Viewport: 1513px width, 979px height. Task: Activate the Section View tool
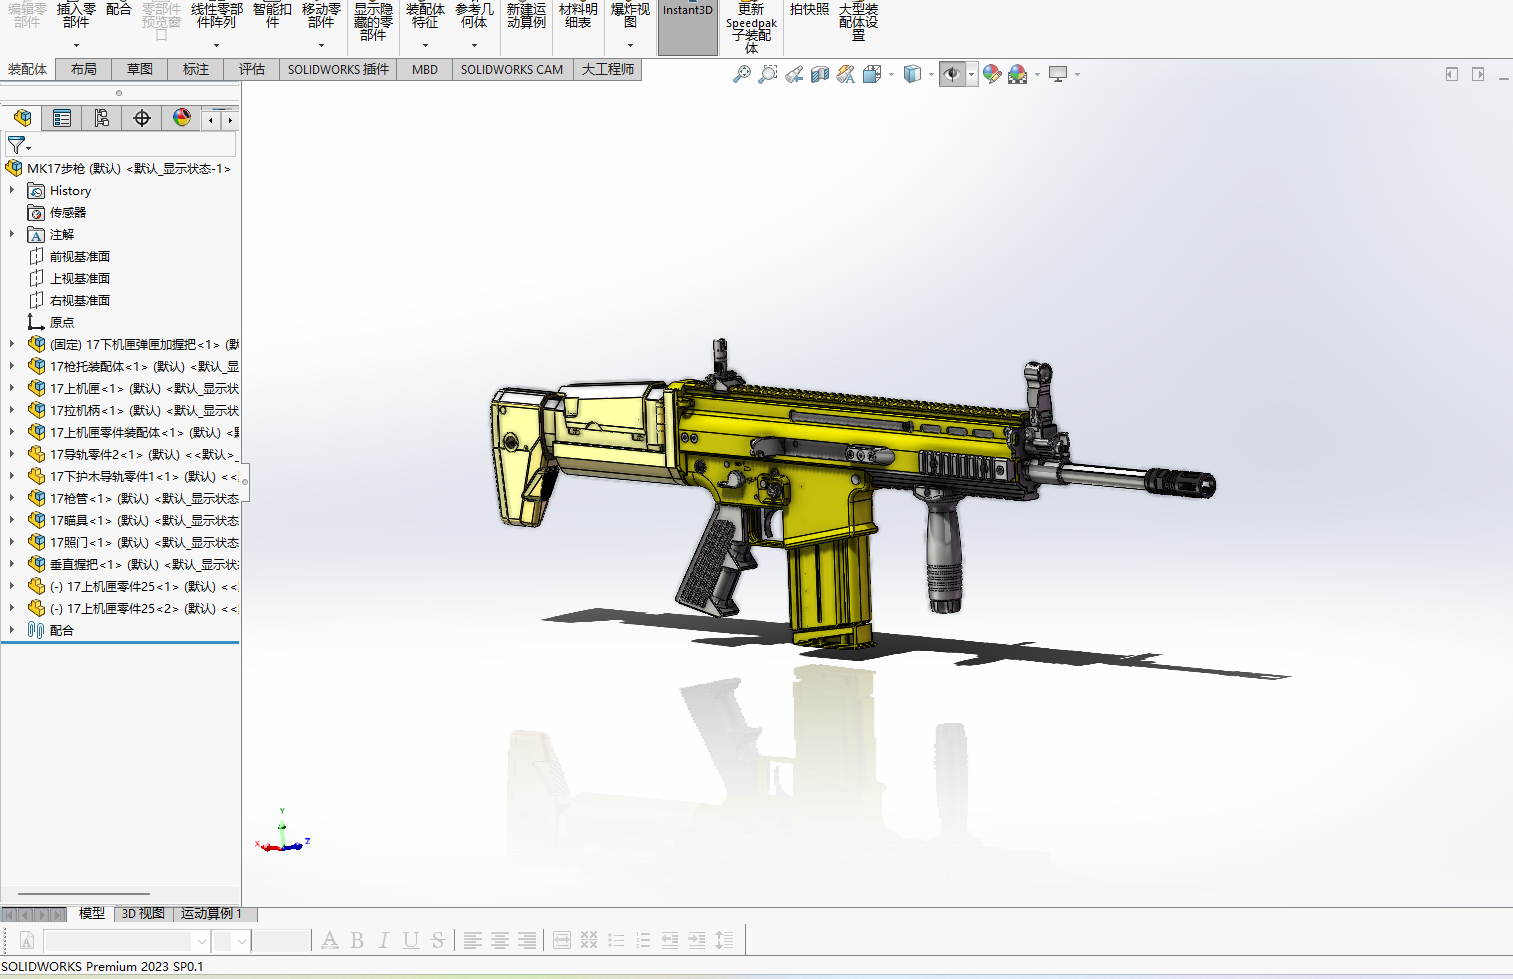coord(820,74)
